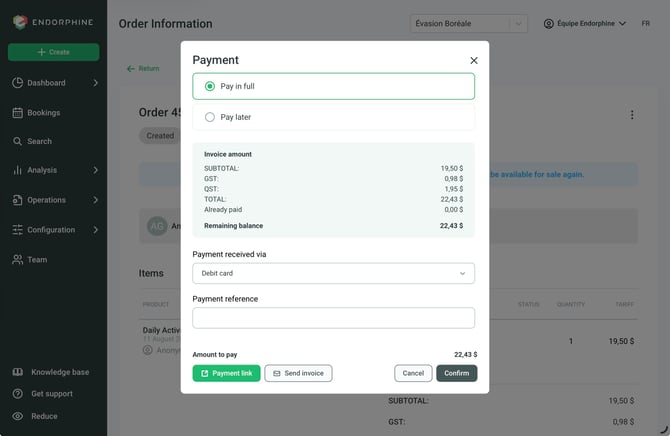Open Payment received via dropdown

[x=333, y=273]
